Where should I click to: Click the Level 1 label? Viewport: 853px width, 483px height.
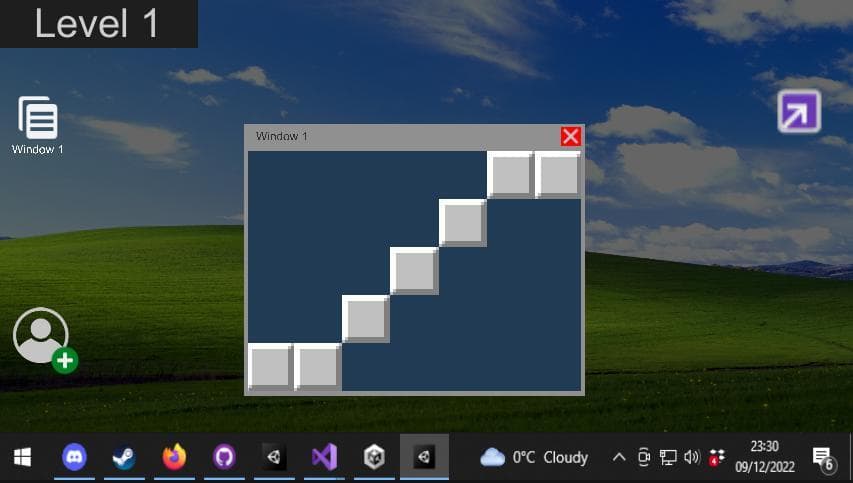coord(97,23)
